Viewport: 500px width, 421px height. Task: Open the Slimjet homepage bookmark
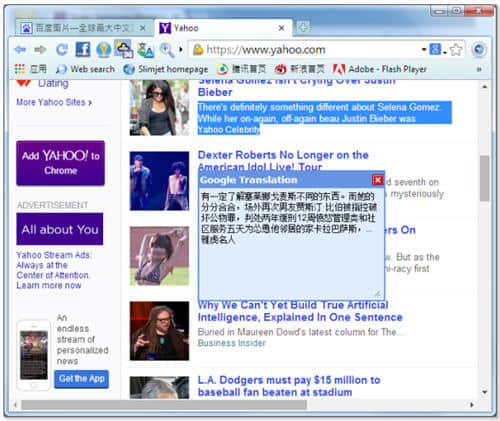tap(166, 69)
